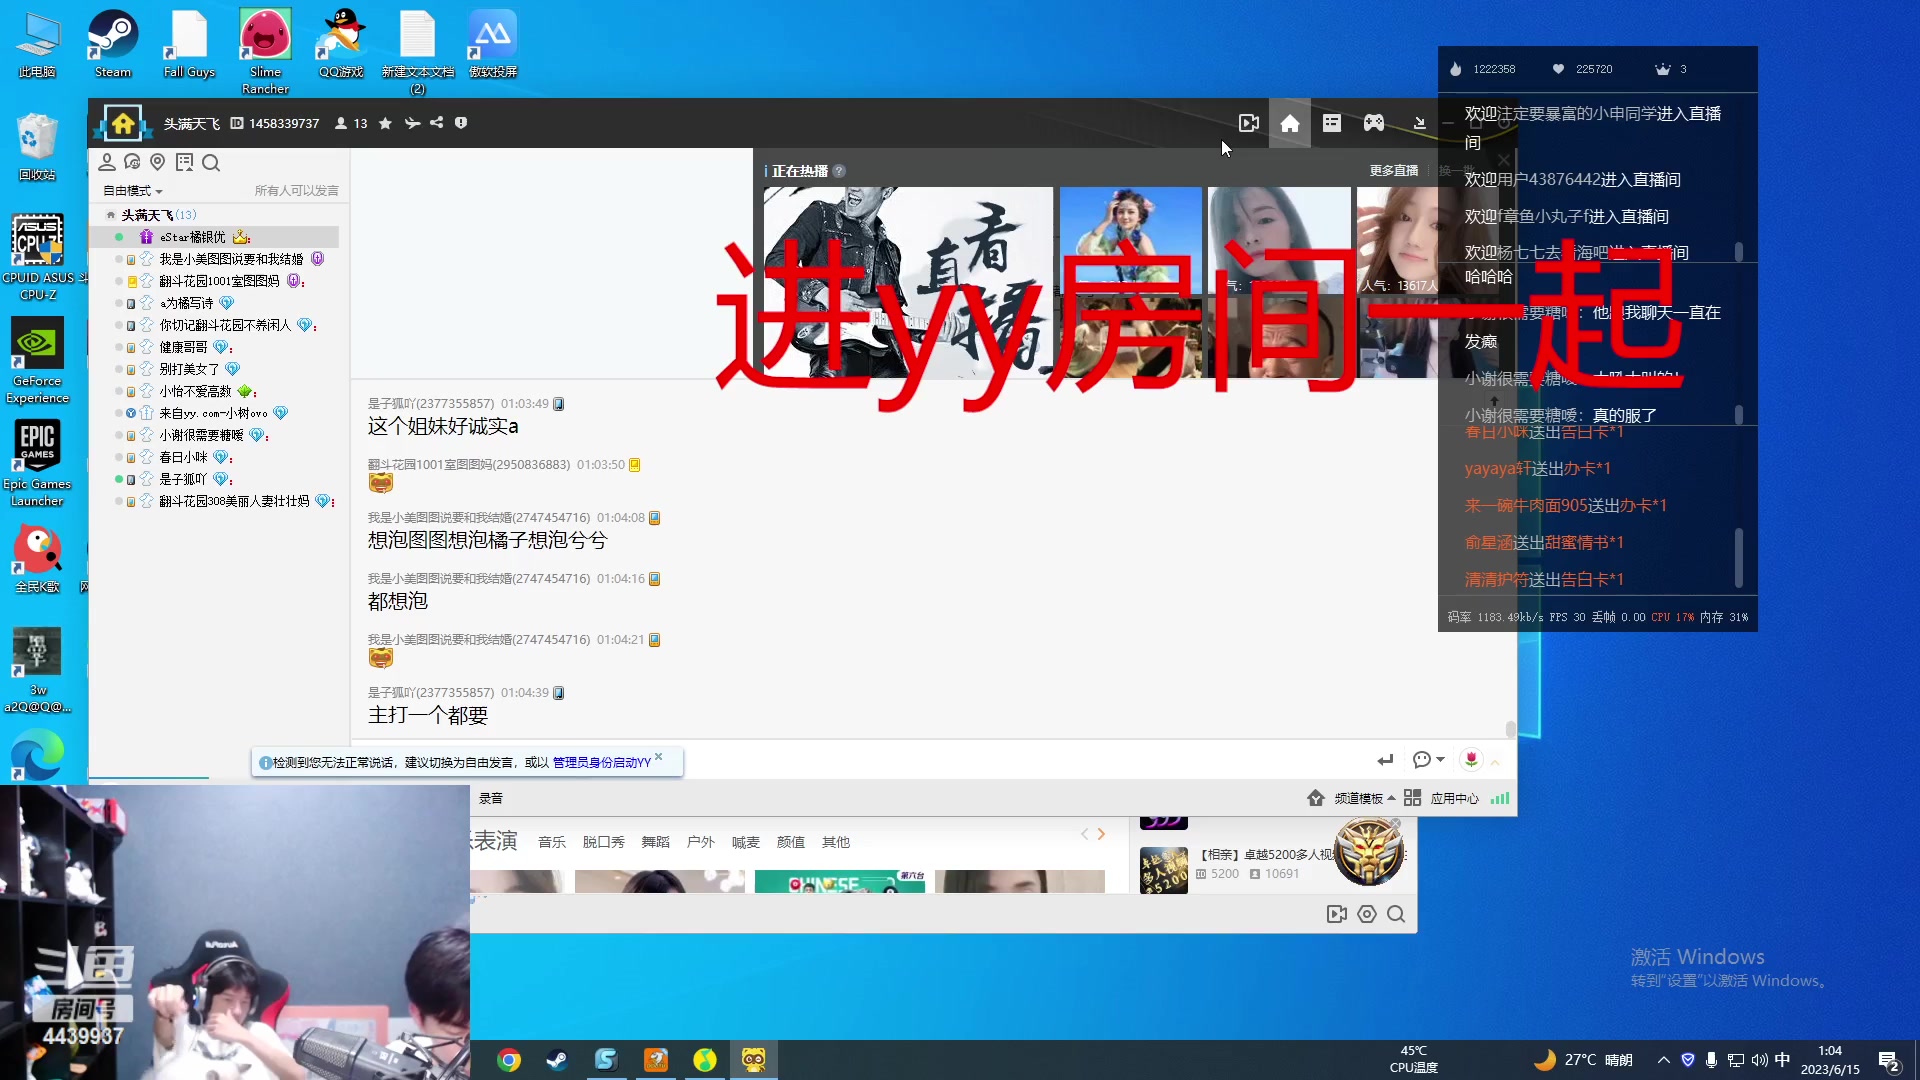This screenshot has width=1920, height=1080.
Task: Click the report shield icon in header
Action: (x=461, y=123)
